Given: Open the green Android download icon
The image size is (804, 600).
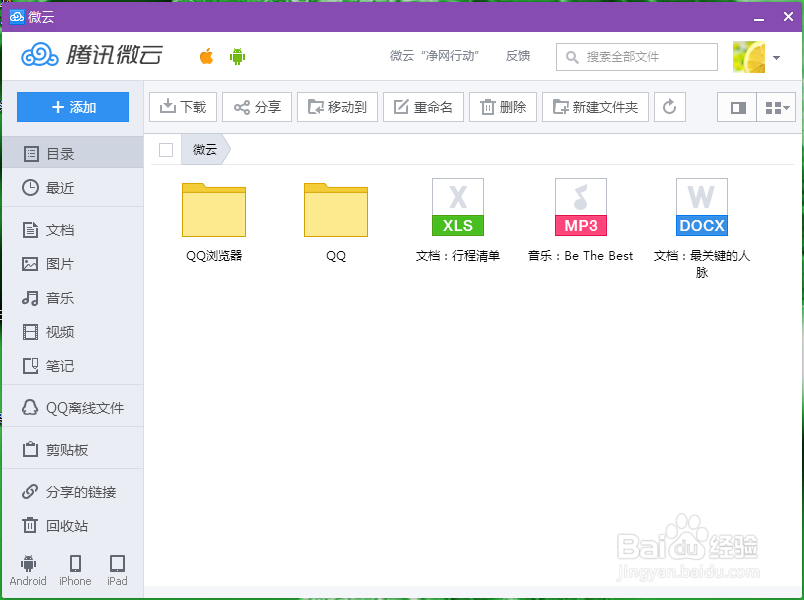Looking at the screenshot, I should tap(237, 56).
